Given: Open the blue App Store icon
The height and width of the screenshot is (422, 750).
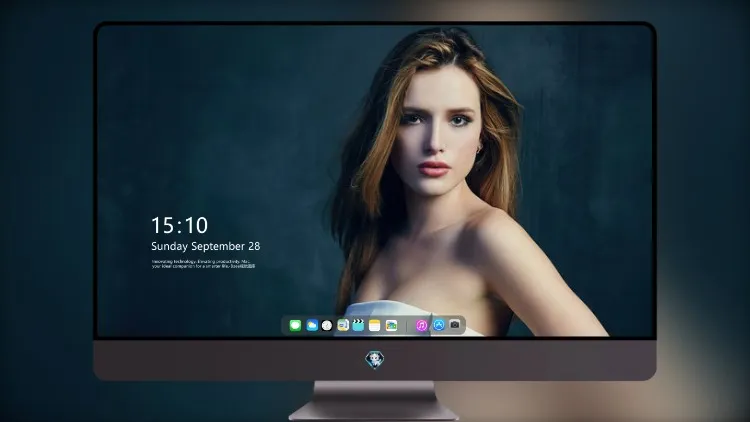Looking at the screenshot, I should click(x=439, y=325).
